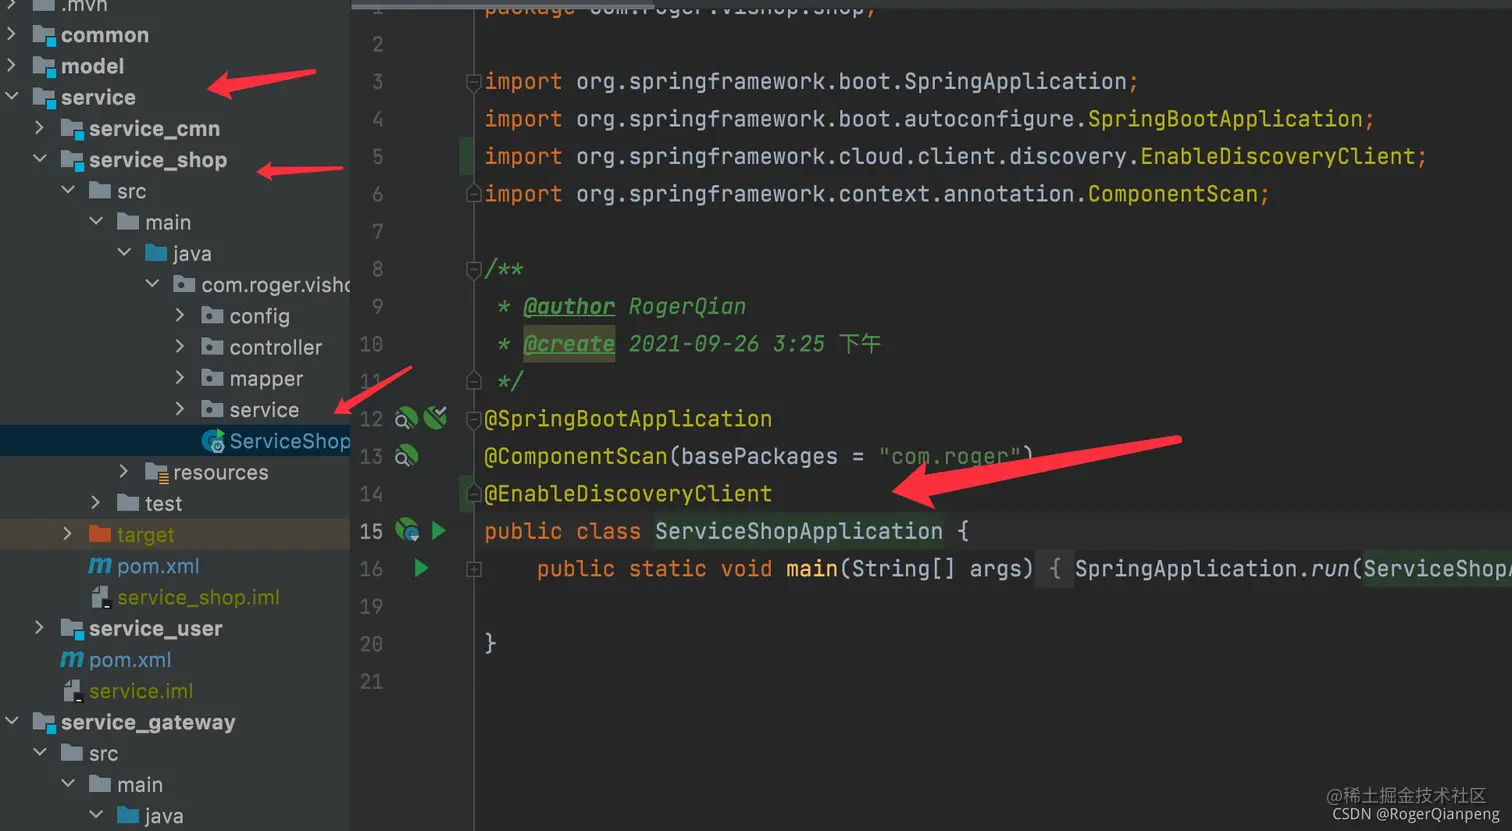The width and height of the screenshot is (1512, 831).
Task: Fold the Javadoc comment at line 8
Action: [474, 269]
